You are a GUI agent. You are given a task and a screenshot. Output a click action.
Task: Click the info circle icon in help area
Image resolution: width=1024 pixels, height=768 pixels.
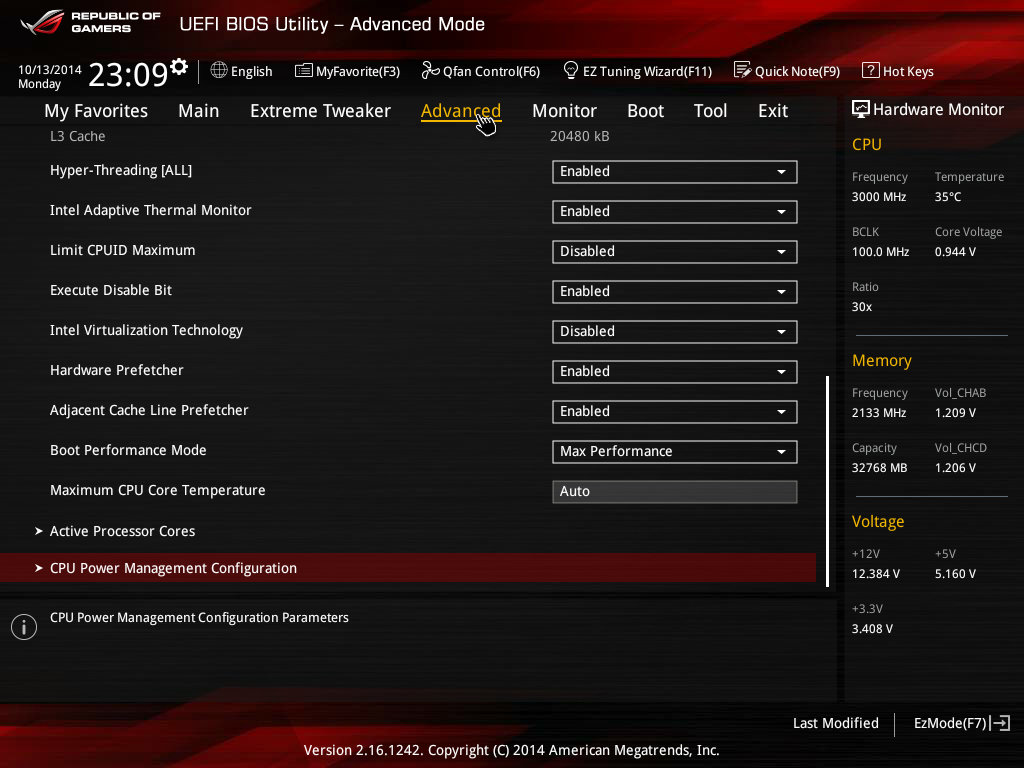tap(24, 627)
